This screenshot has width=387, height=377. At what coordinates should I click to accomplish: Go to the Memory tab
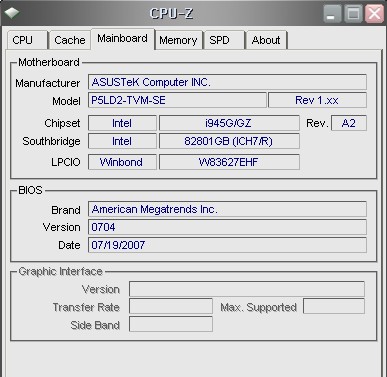[x=178, y=40]
